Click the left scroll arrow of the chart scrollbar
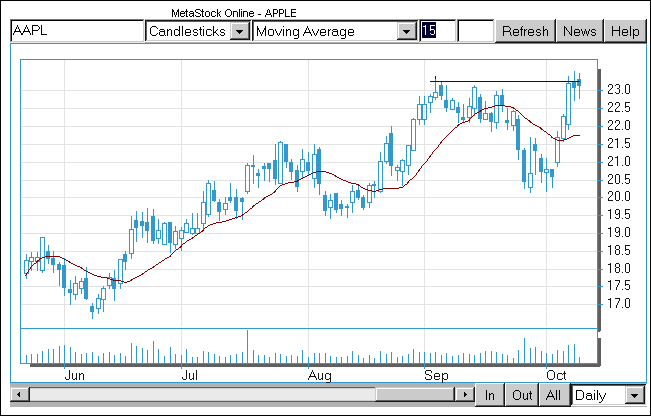This screenshot has height=416, width=651. point(20,394)
